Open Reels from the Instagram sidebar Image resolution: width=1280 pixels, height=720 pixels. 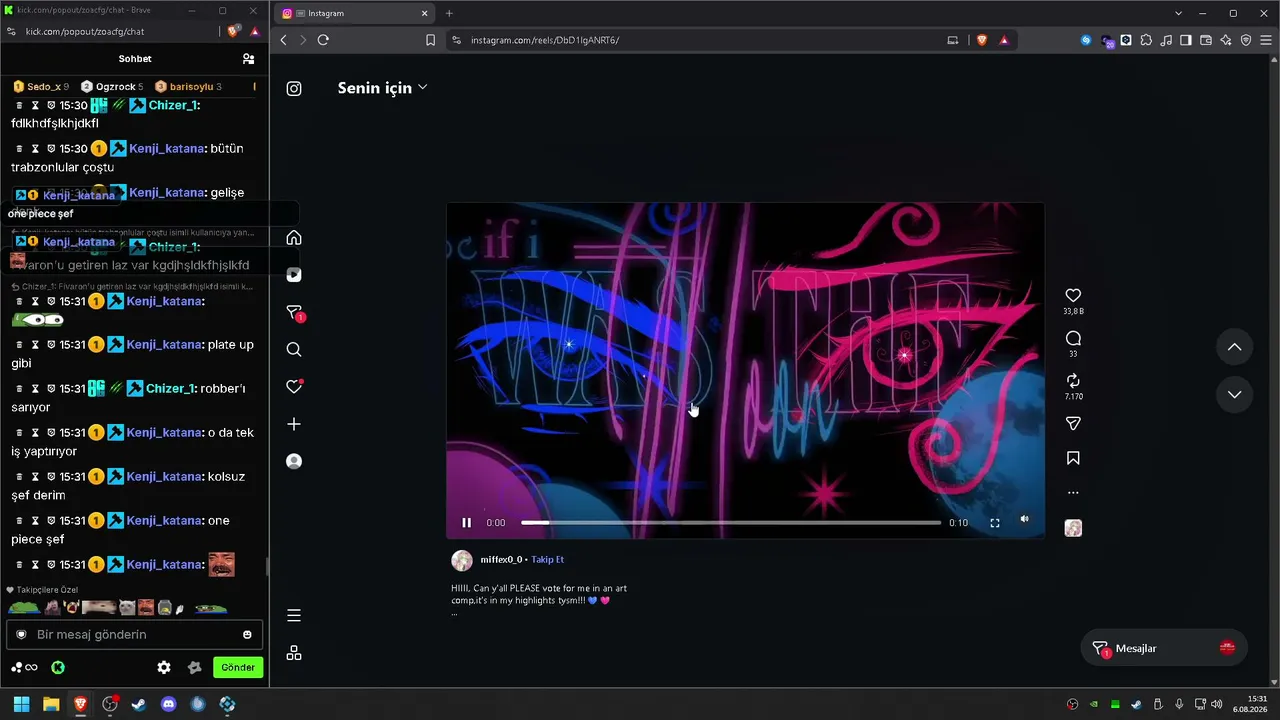[294, 275]
